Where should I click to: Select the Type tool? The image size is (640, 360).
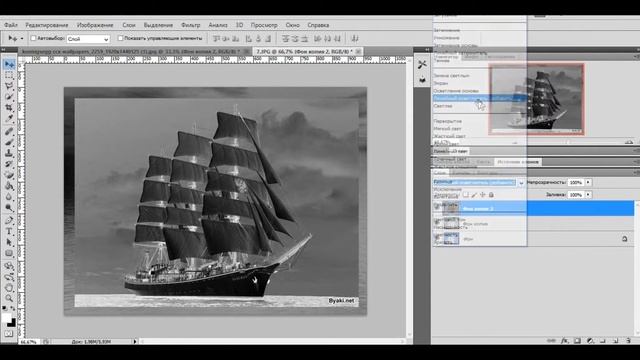point(9,231)
